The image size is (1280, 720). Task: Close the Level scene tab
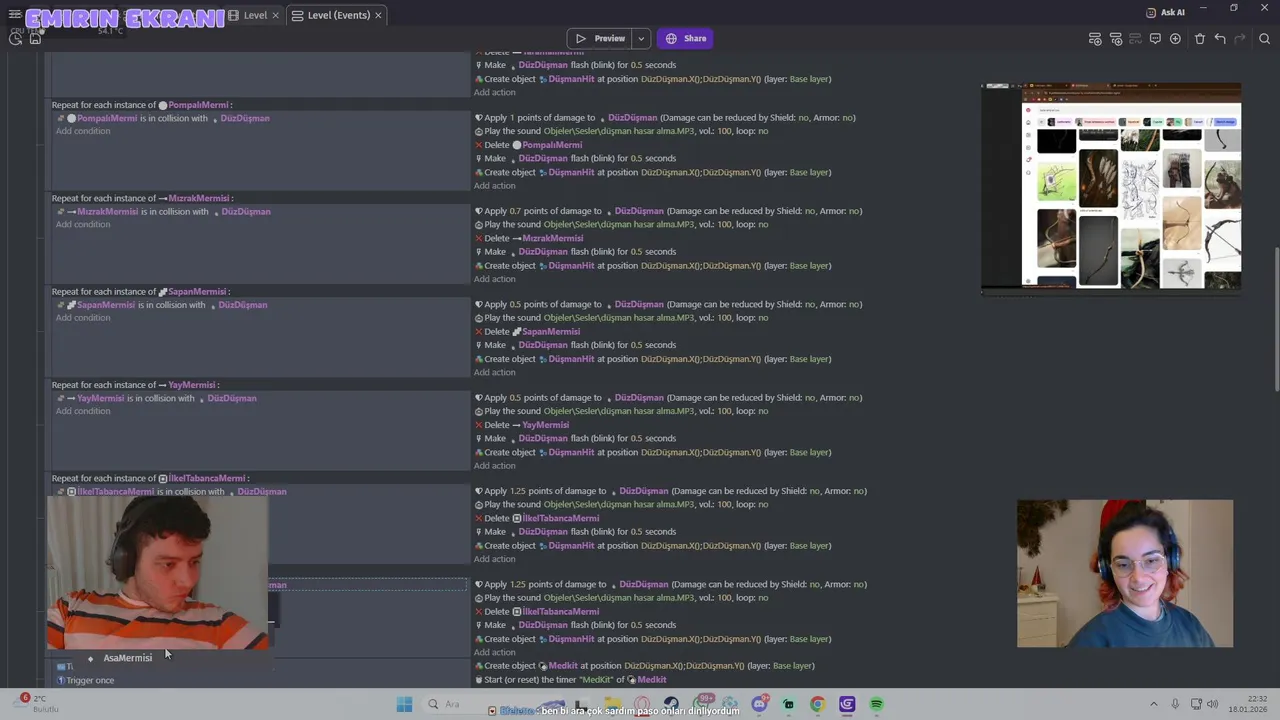[277, 15]
